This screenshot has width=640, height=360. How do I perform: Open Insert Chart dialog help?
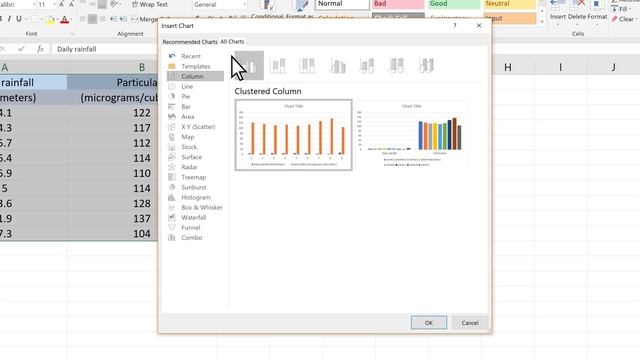tap(455, 26)
